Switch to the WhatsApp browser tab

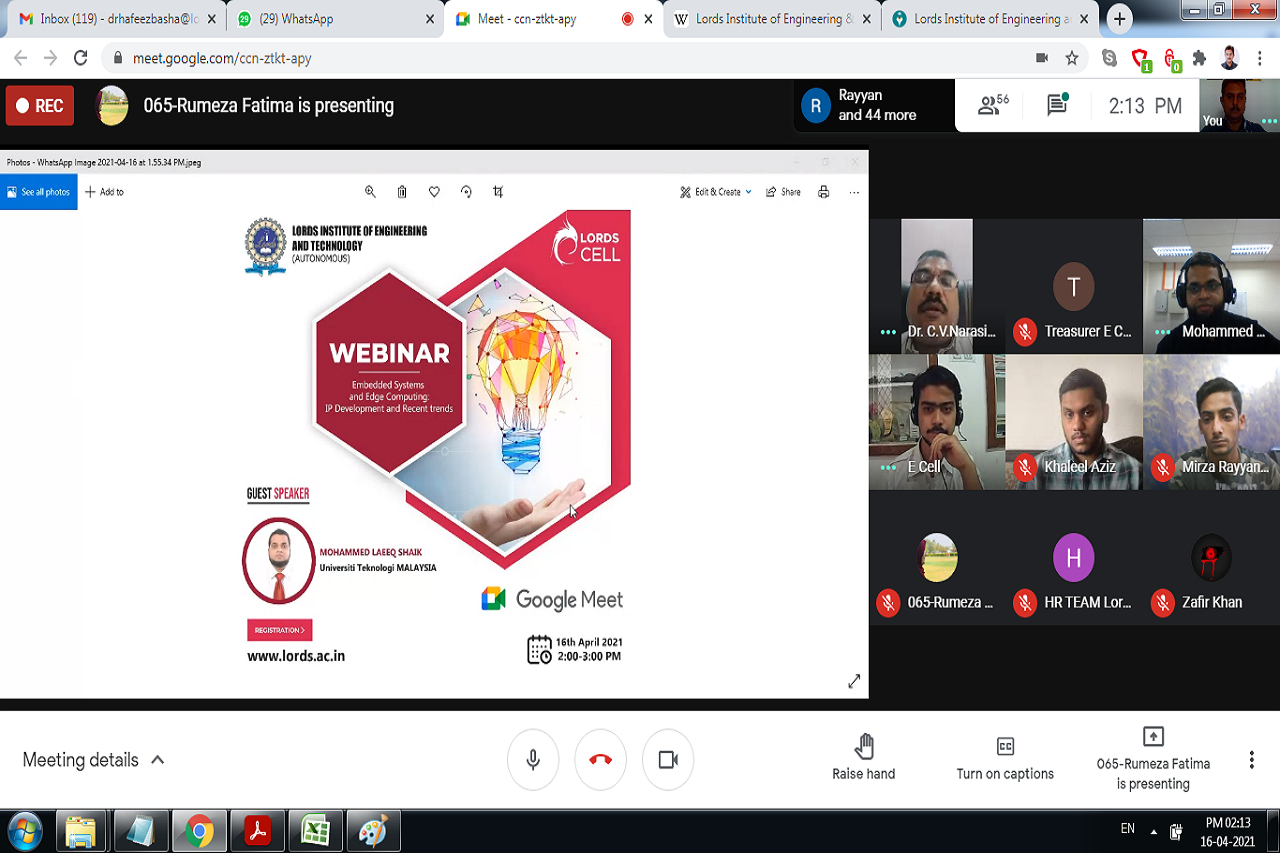pos(331,19)
